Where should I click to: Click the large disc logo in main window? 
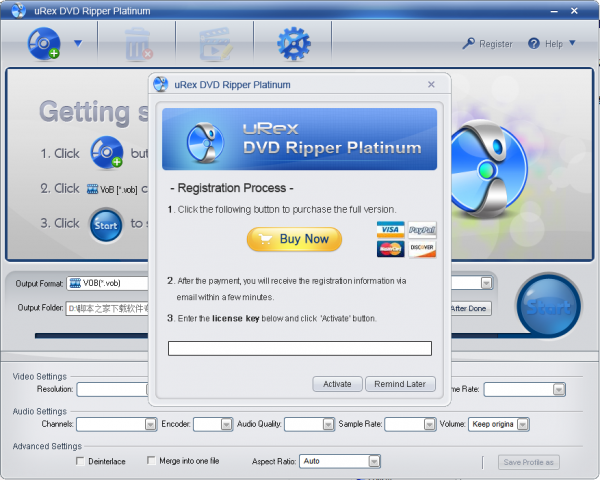489,169
